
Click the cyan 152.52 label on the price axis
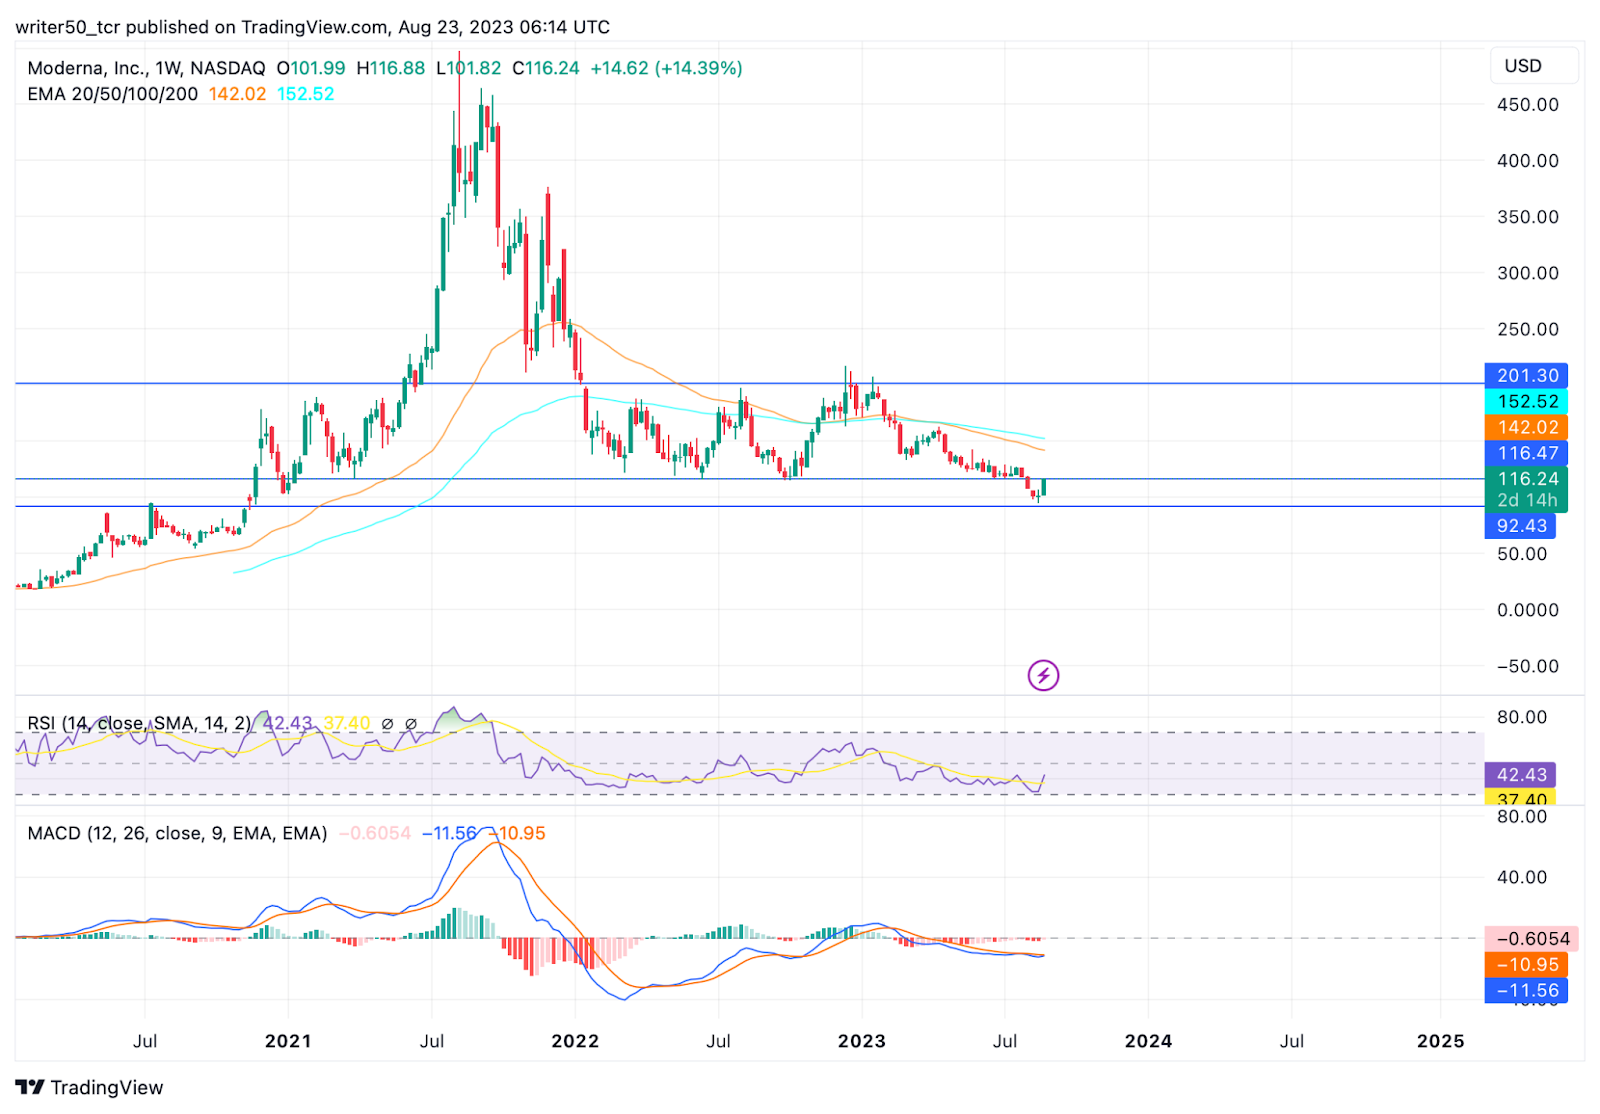tap(1526, 402)
